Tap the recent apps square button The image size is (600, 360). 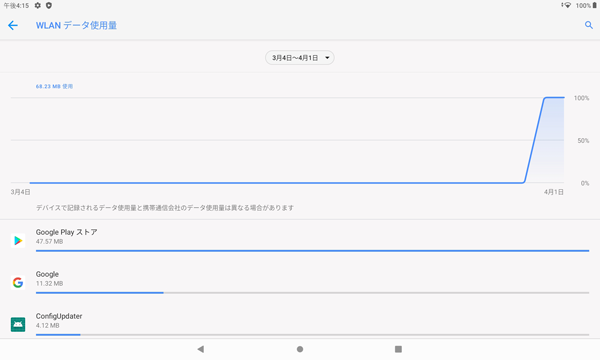398,349
